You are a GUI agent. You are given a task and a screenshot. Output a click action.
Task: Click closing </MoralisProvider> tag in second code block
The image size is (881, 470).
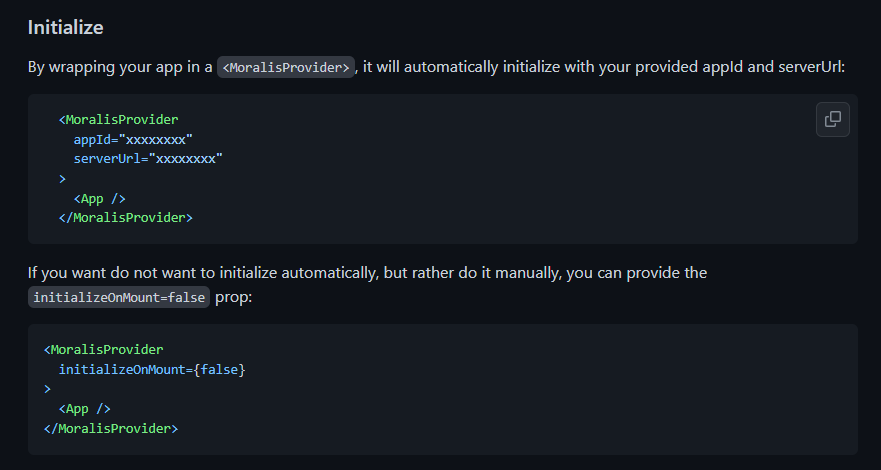[111, 428]
